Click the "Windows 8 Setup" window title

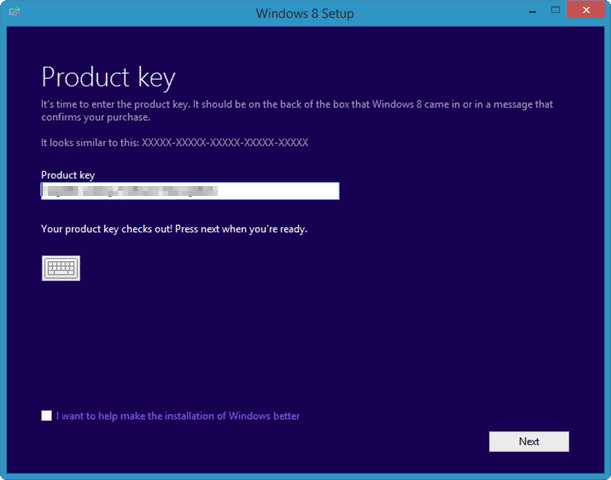point(305,13)
